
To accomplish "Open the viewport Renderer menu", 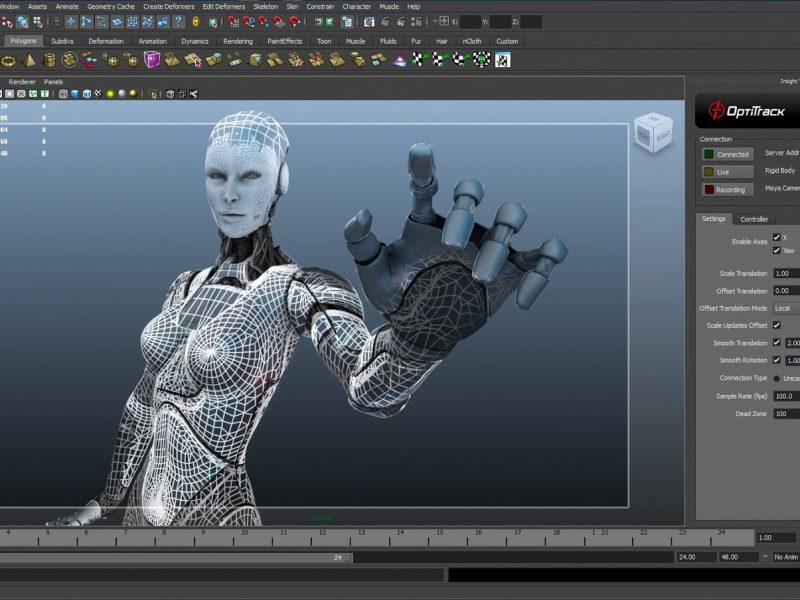I will click(x=22, y=82).
